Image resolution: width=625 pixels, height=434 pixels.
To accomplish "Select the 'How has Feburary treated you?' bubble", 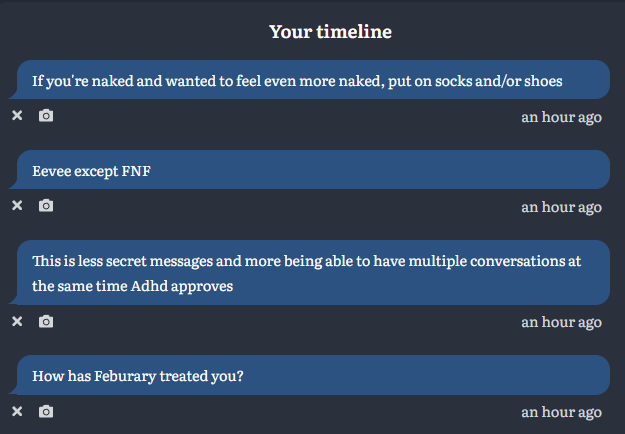I will click(x=310, y=375).
